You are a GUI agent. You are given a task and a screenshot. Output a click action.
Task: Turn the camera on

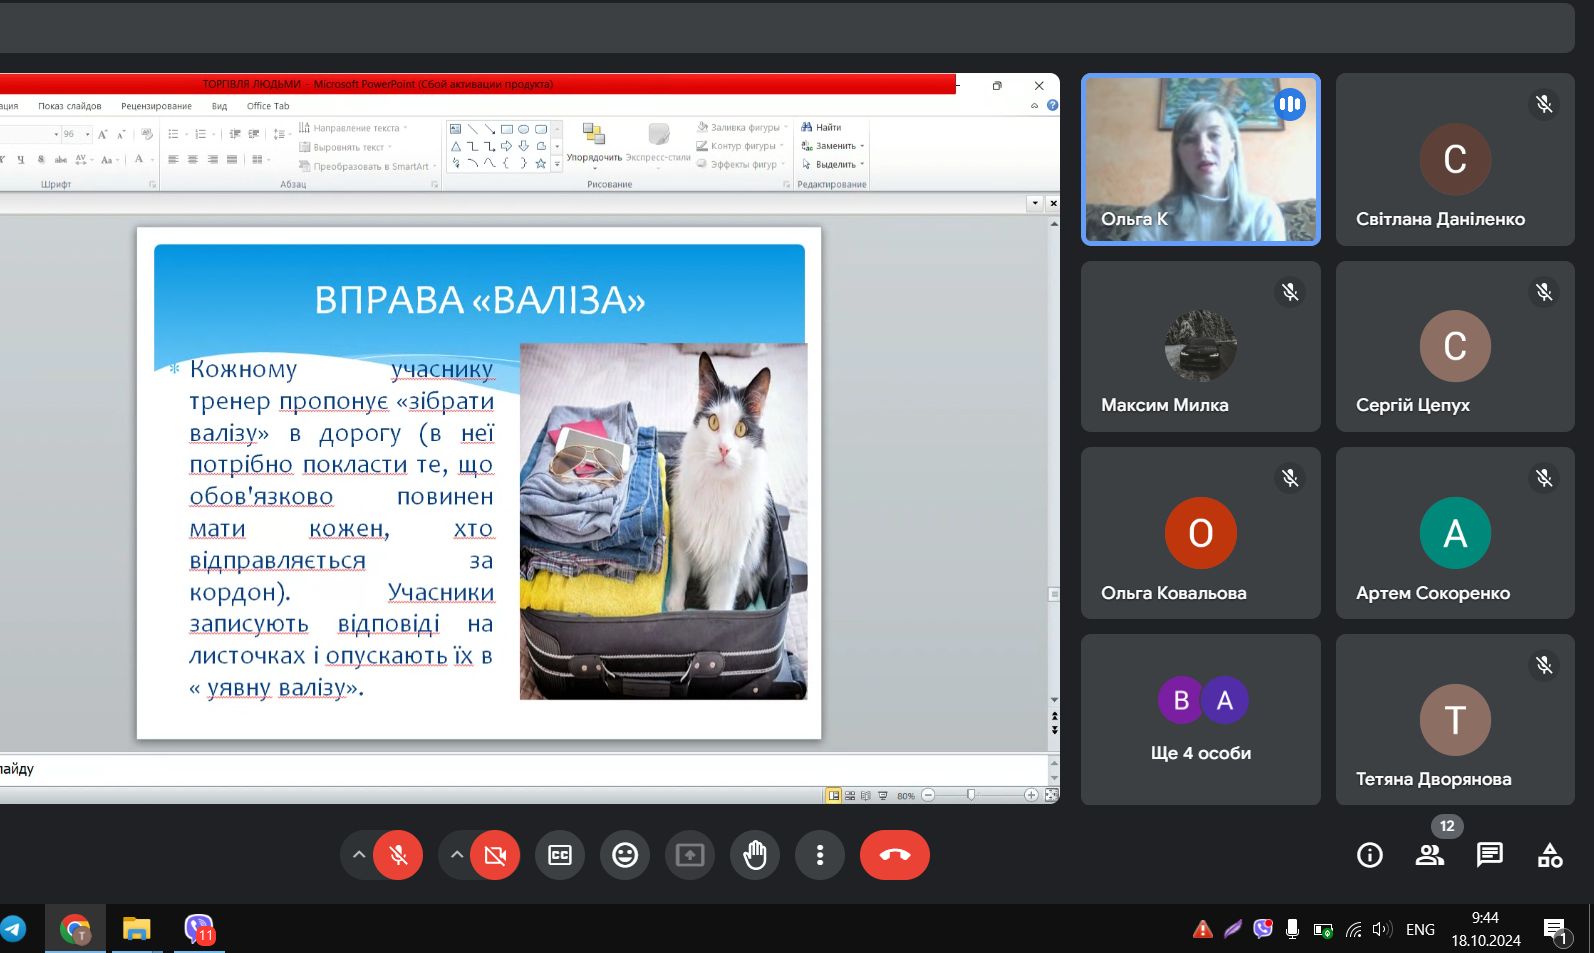(x=495, y=855)
